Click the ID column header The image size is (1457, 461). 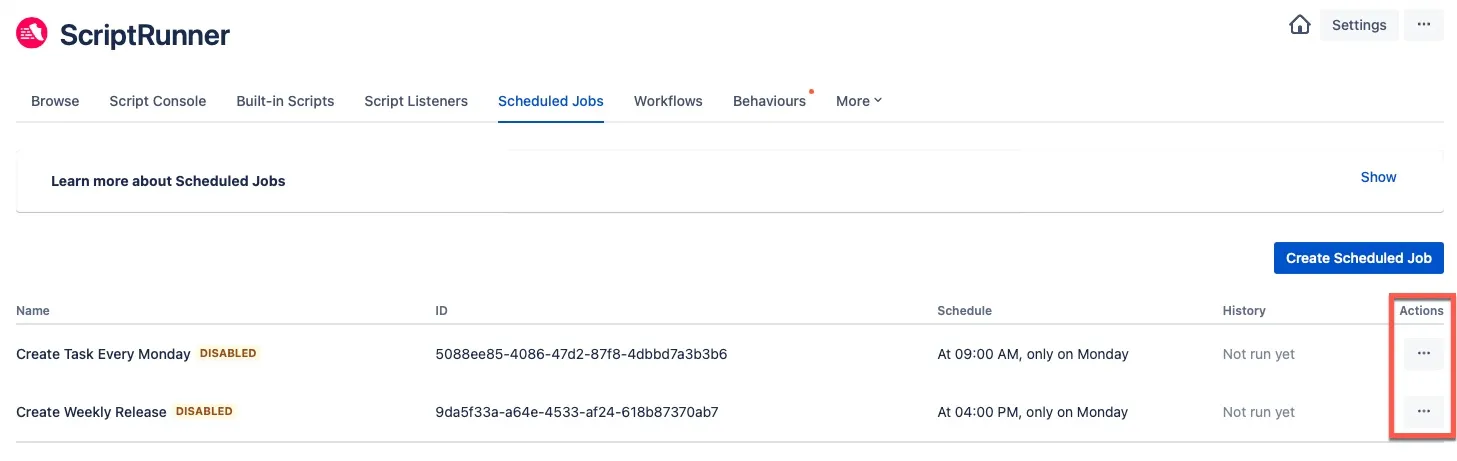pyautogui.click(x=441, y=311)
